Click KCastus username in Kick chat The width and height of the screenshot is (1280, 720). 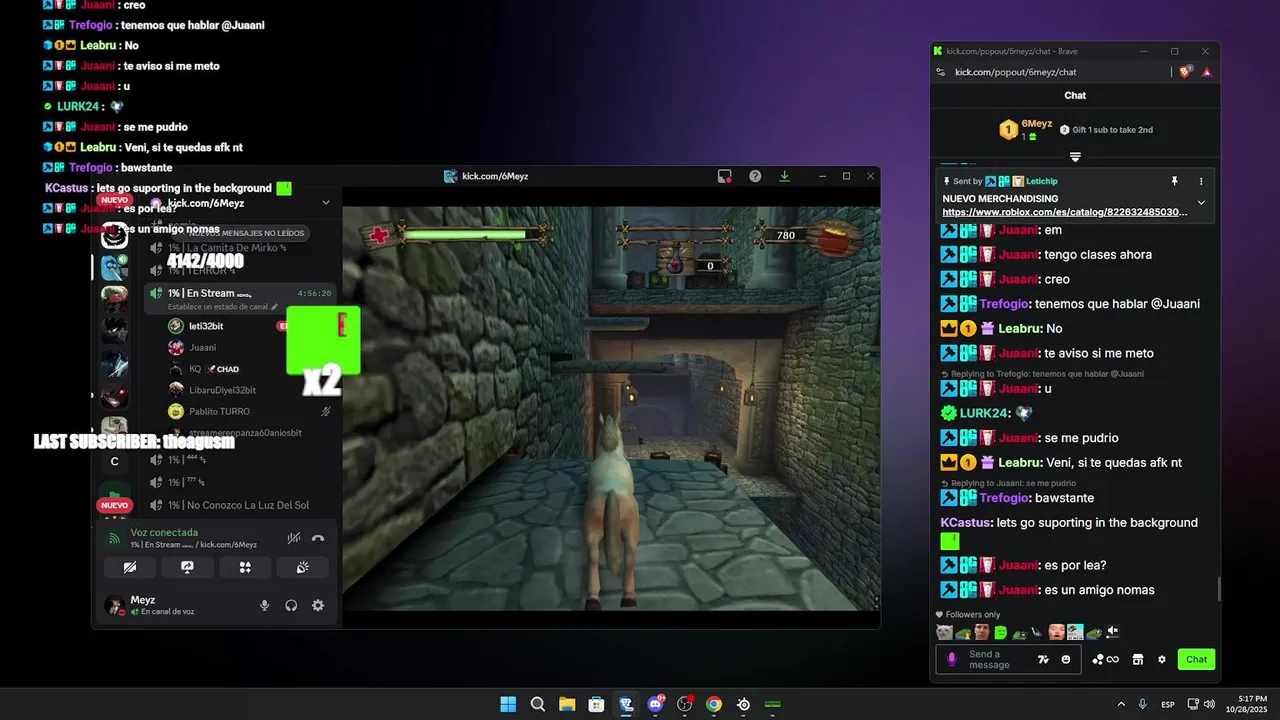[x=966, y=522]
